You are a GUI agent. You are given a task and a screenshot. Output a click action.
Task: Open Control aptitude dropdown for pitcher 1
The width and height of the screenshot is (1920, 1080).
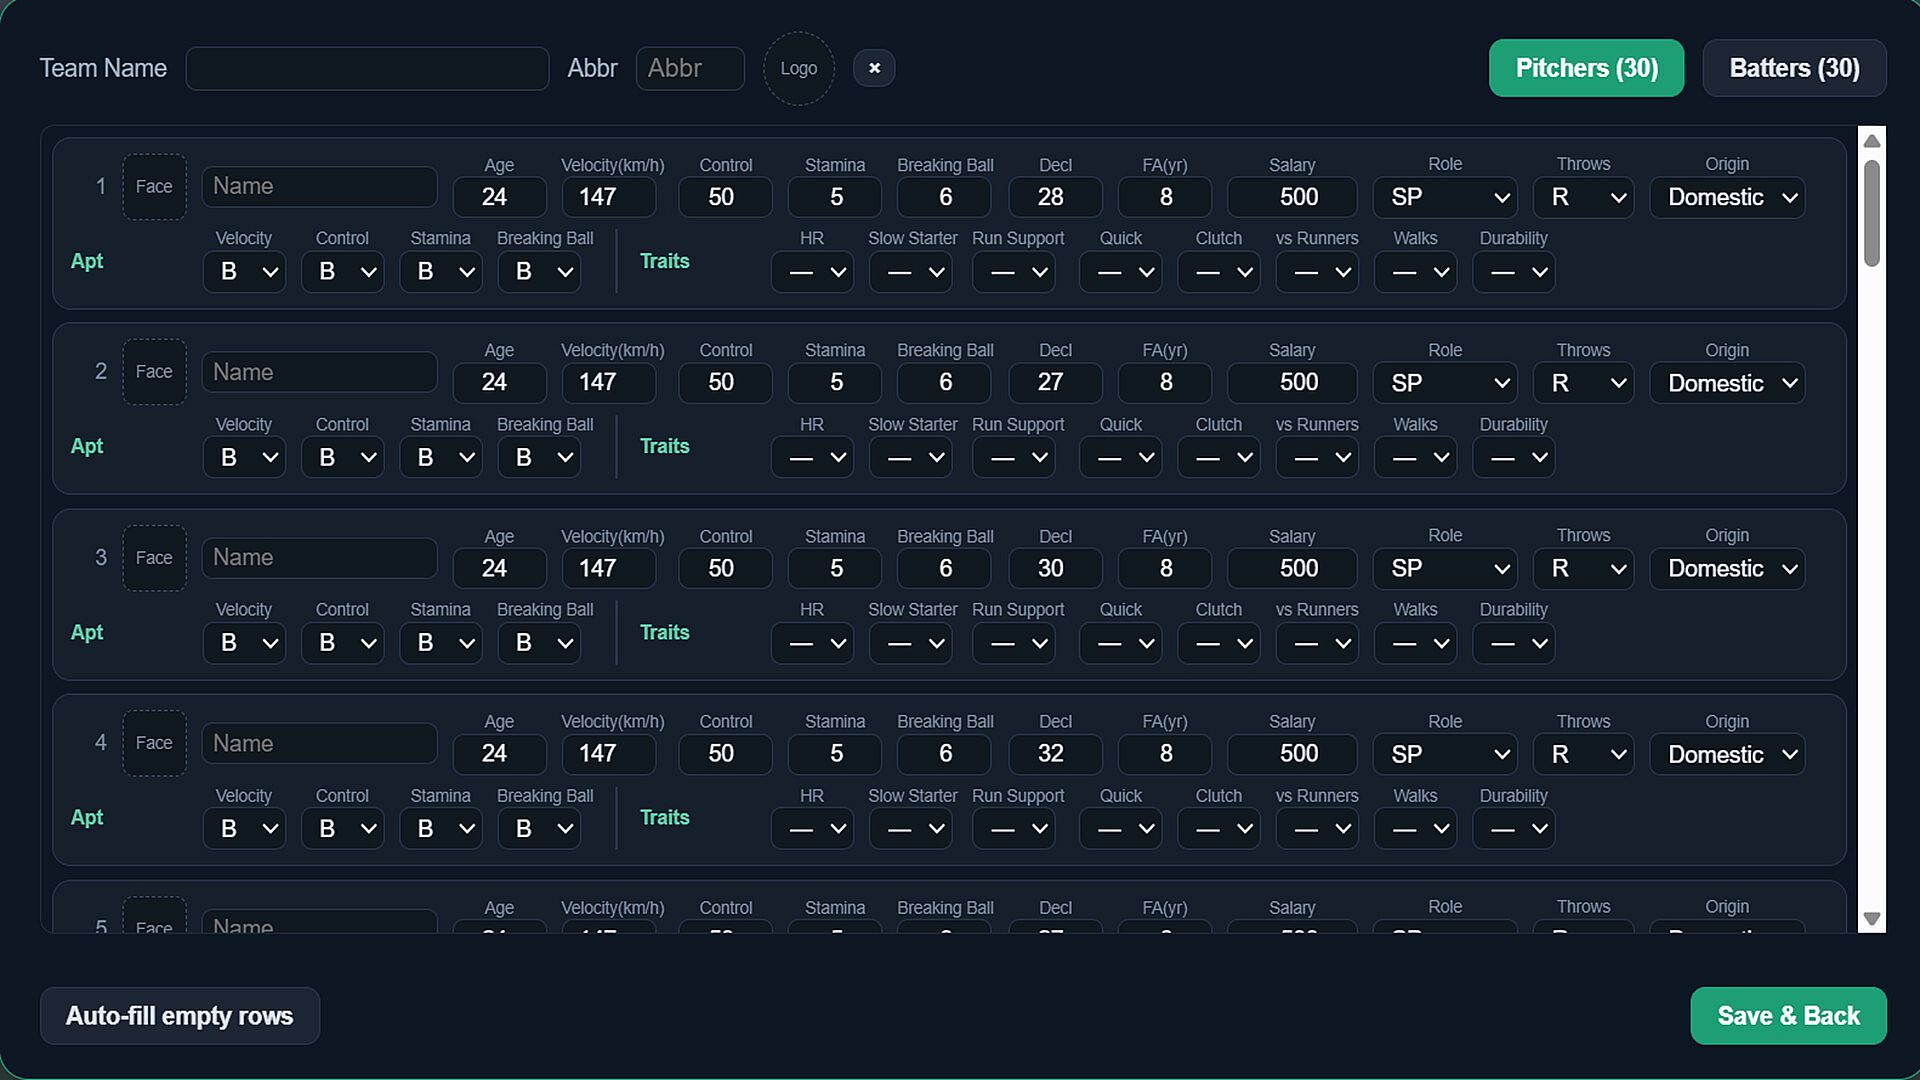(x=342, y=272)
